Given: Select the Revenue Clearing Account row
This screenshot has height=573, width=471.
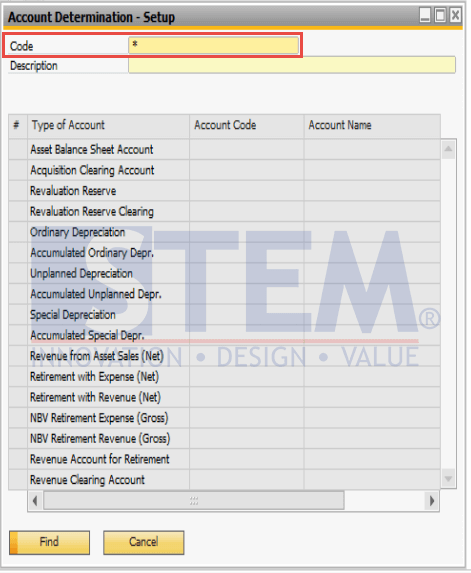Looking at the screenshot, I should pyautogui.click(x=224, y=480).
